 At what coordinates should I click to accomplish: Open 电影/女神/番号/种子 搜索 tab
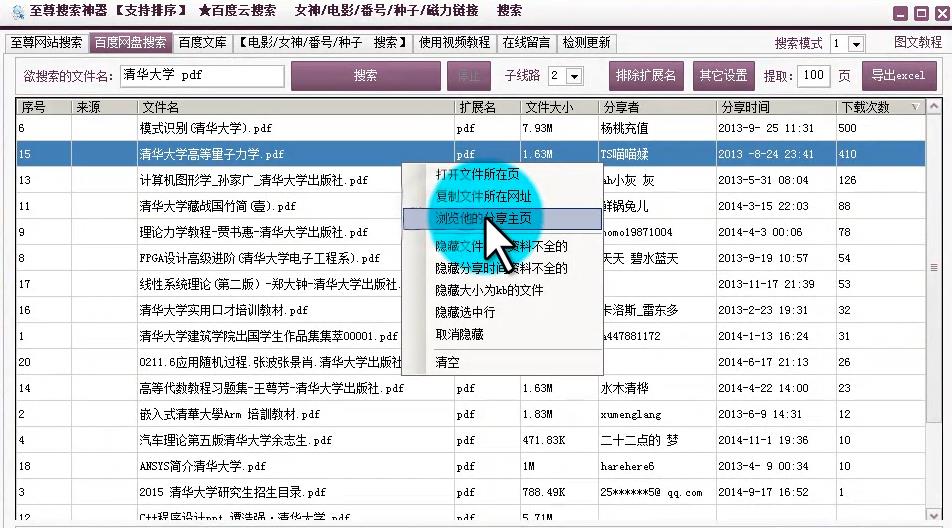(x=322, y=42)
